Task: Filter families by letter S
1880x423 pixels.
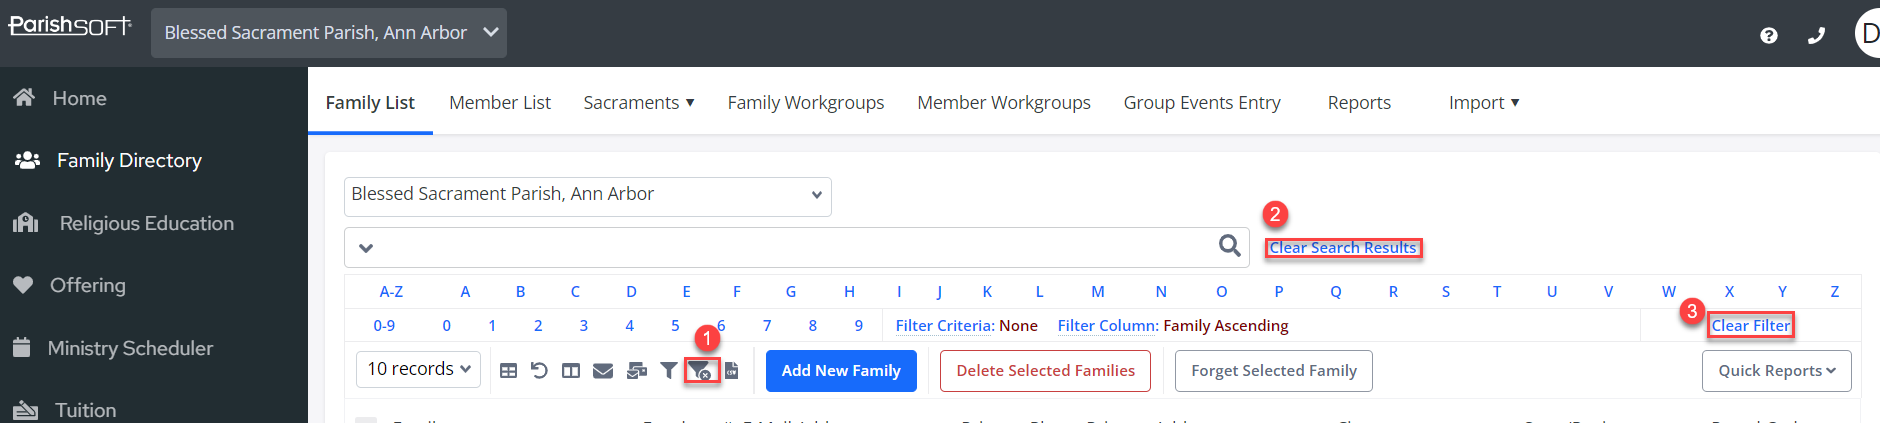Action: coord(1446,292)
